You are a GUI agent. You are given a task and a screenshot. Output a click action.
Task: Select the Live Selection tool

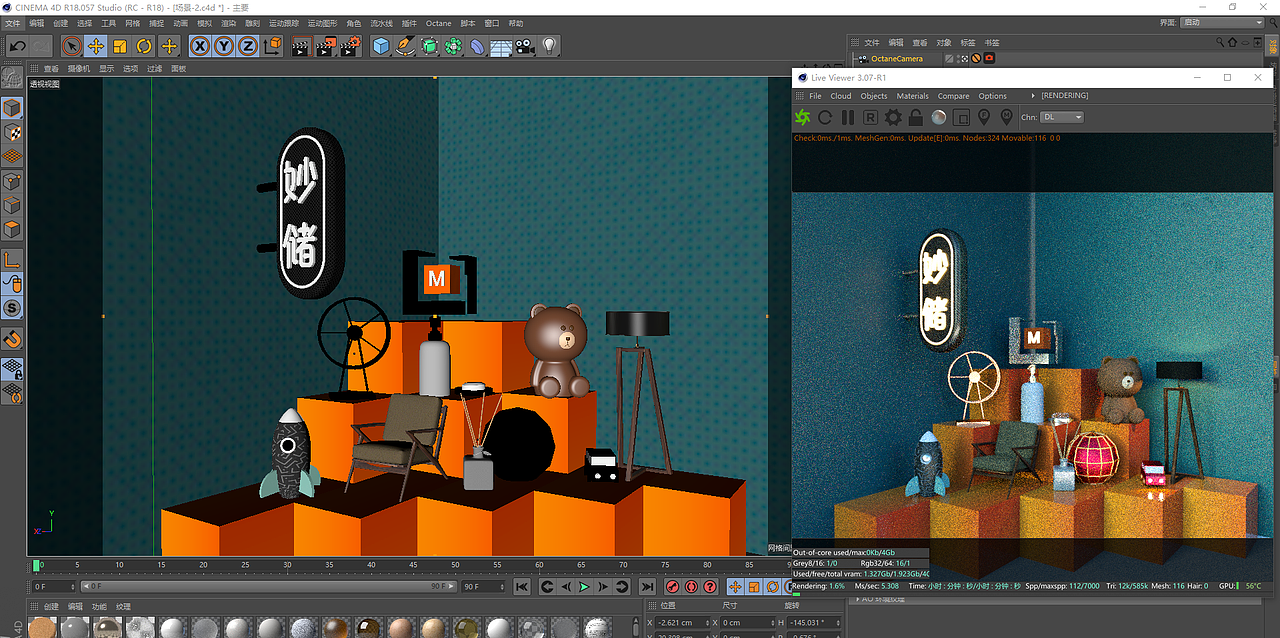[x=71, y=46]
